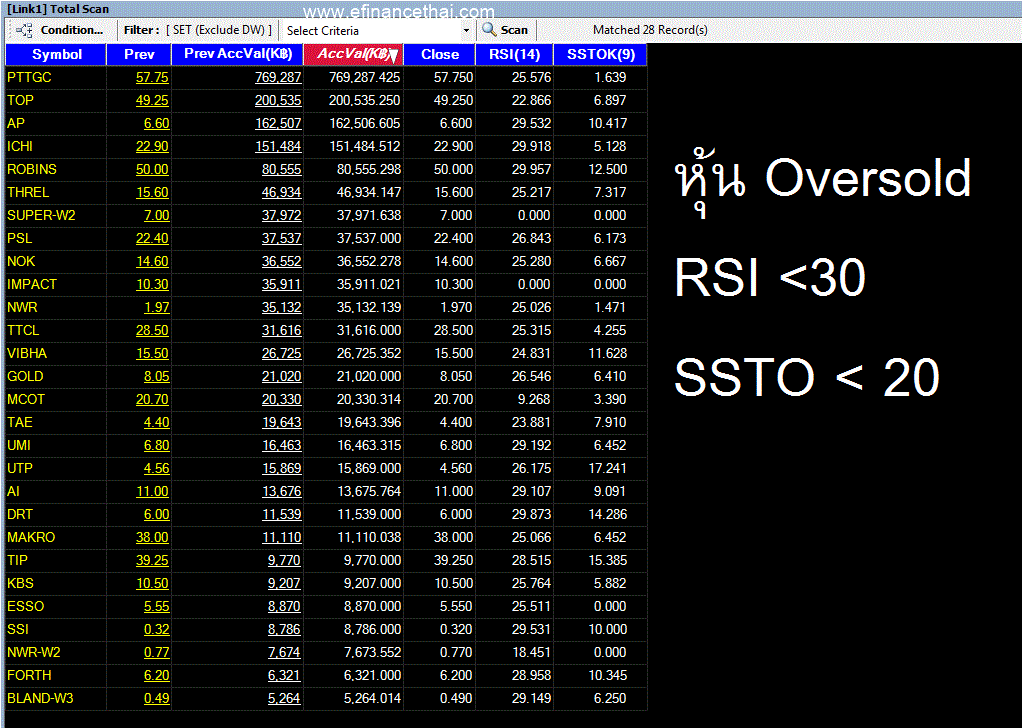Click Prev price link 49.25

152,100
